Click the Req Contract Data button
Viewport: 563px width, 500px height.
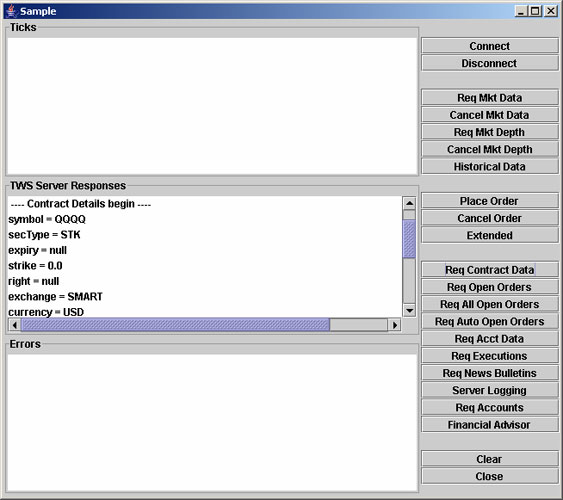(490, 270)
